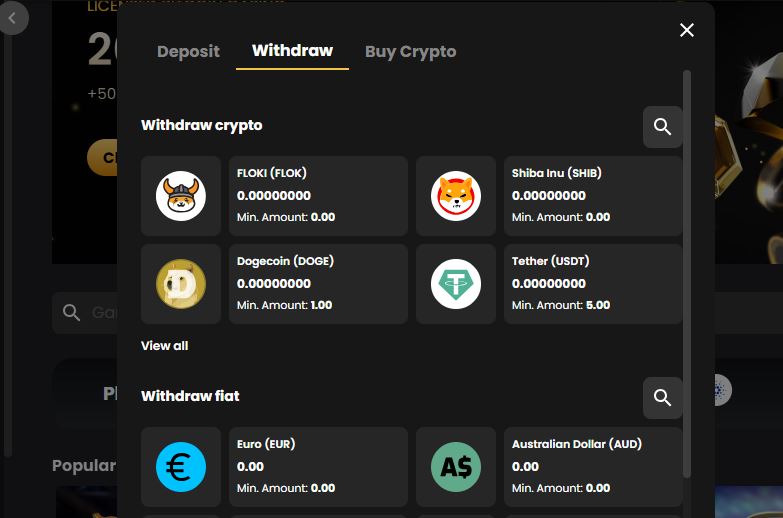Viewport: 783px width, 518px height.
Task: Open the Buy Crypto tab
Action: coord(410,52)
